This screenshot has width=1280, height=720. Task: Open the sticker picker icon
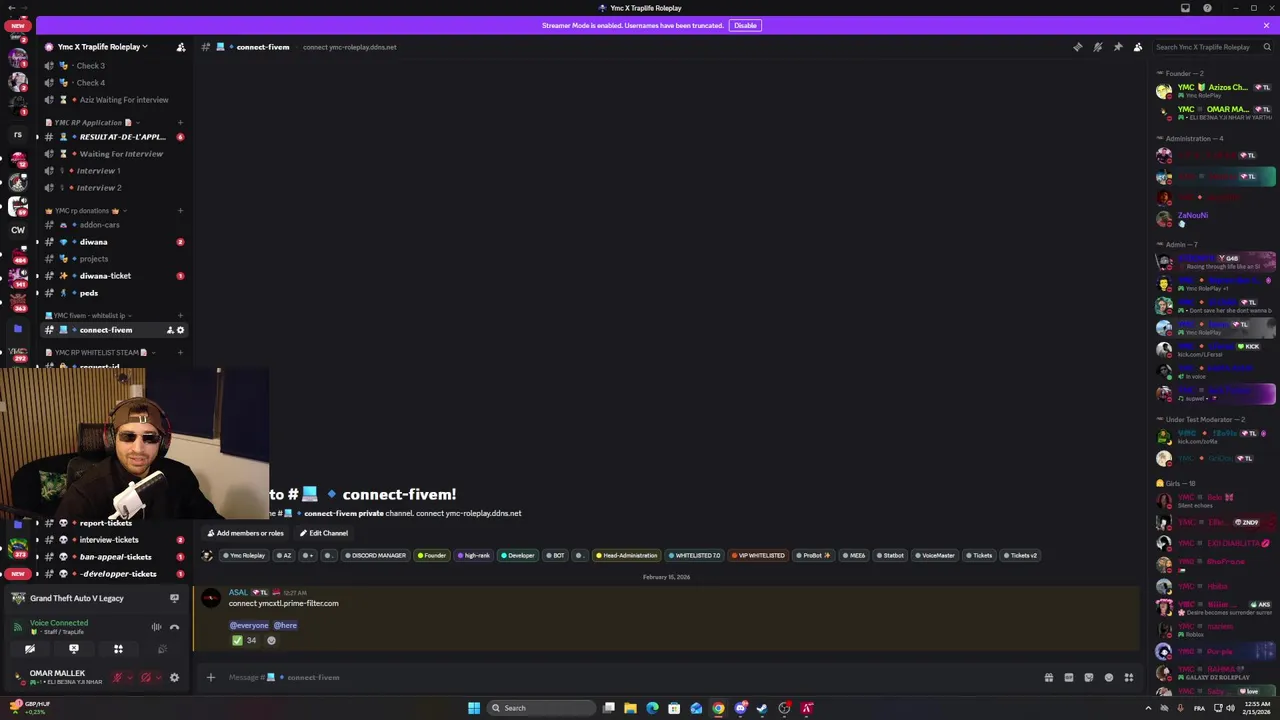click(1089, 677)
